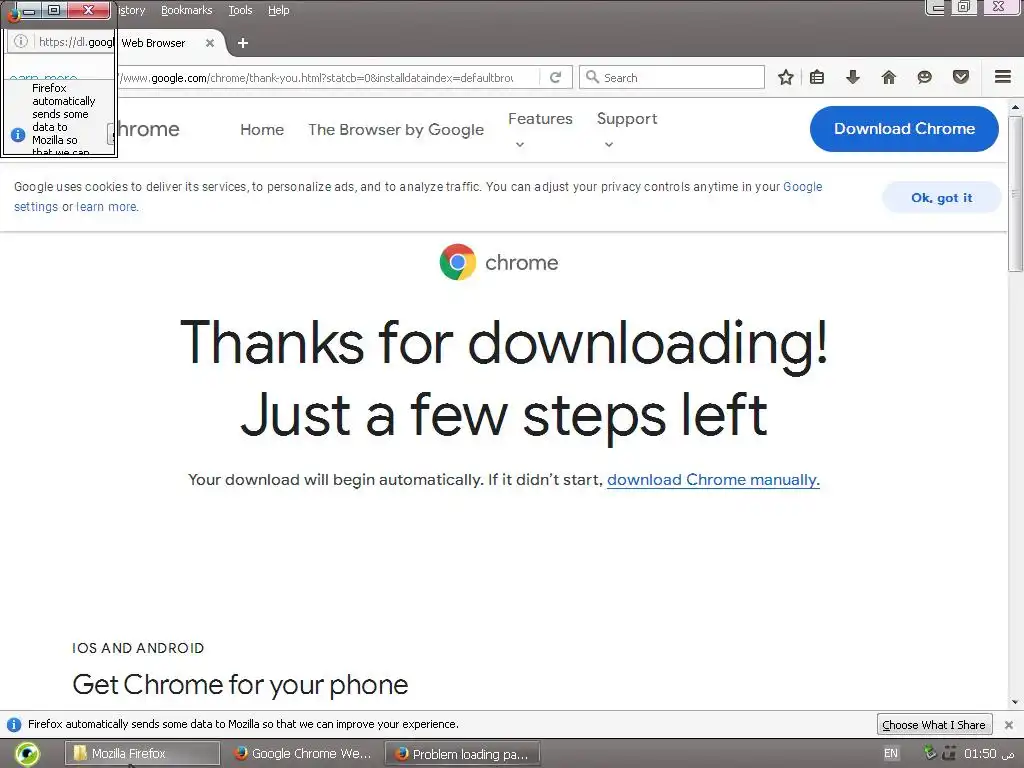Click the vertical scrollbar thumb

pyautogui.click(x=1015, y=194)
